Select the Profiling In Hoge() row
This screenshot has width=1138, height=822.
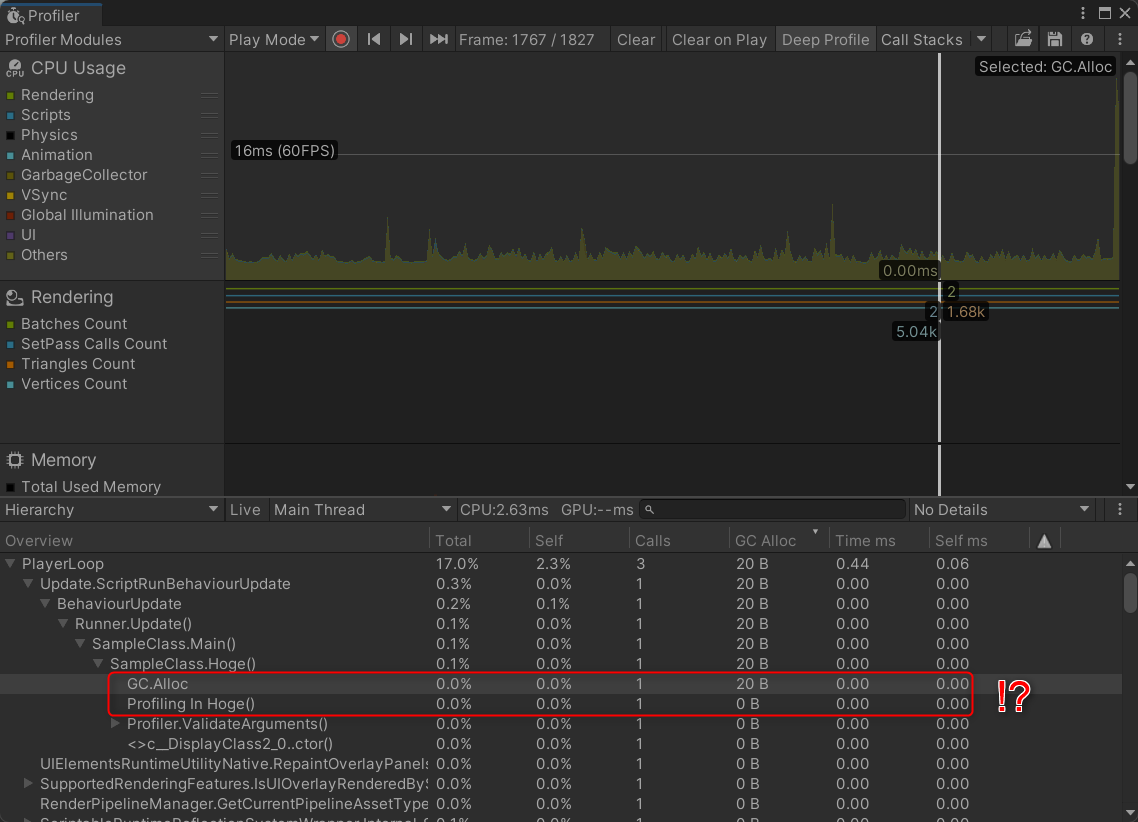tap(560, 704)
